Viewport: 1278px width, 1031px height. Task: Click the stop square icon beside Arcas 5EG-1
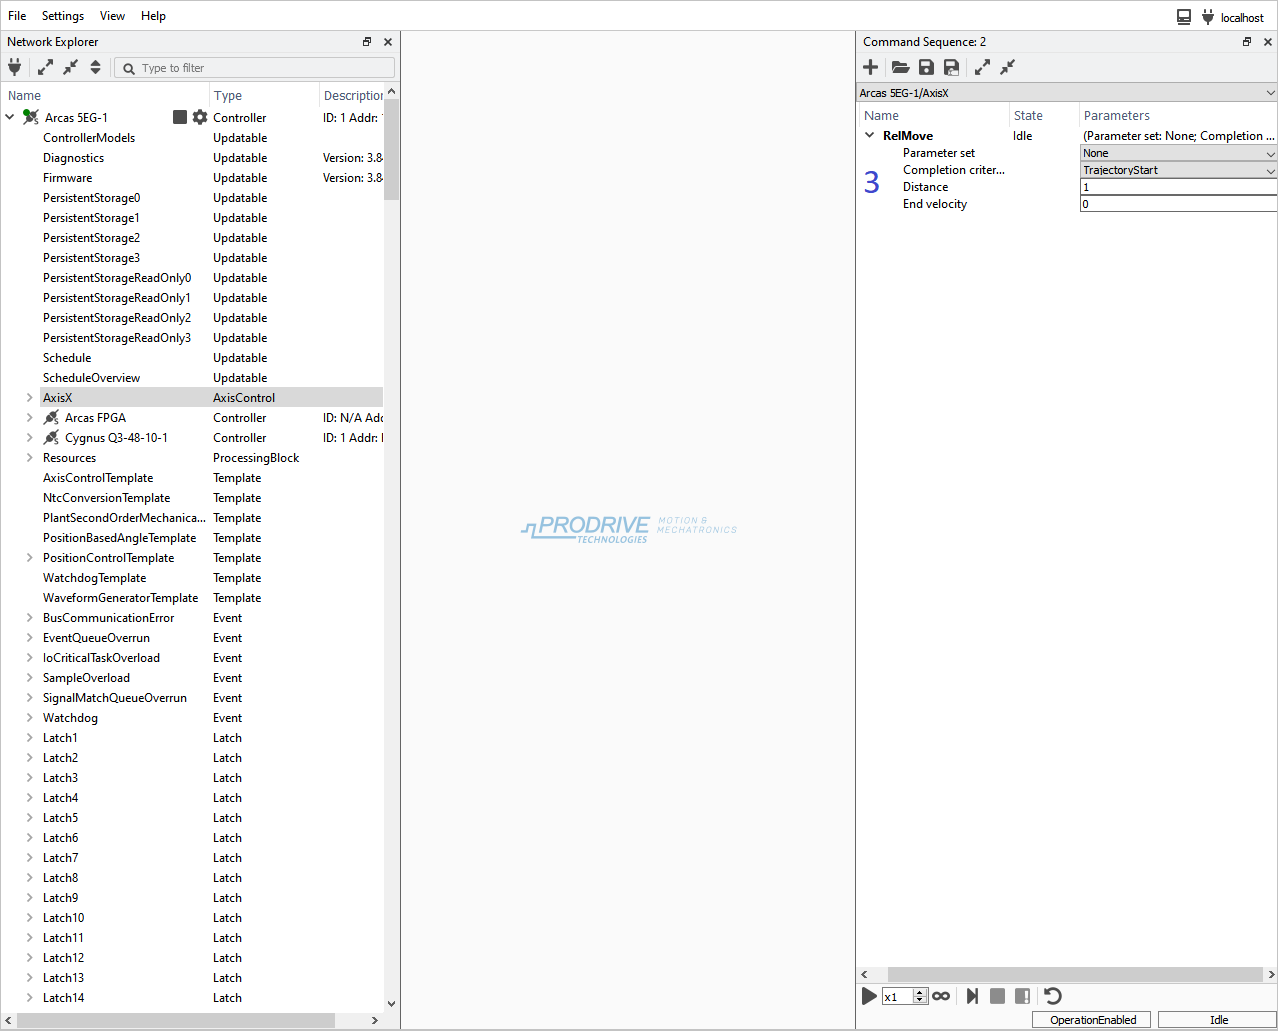click(x=180, y=117)
